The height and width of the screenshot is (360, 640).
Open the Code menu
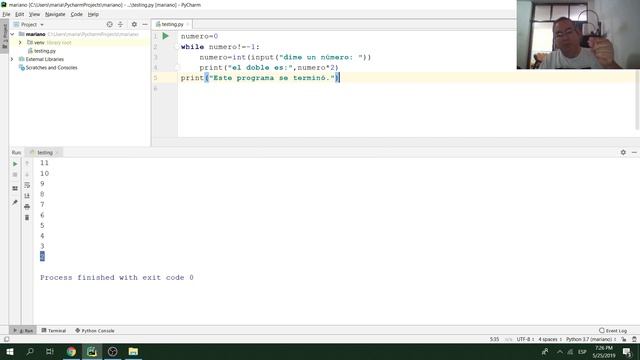click(x=76, y=14)
